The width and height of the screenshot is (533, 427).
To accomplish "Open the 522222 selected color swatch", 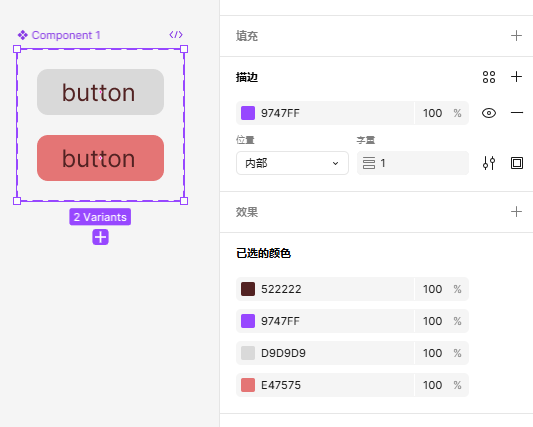I will pos(248,289).
